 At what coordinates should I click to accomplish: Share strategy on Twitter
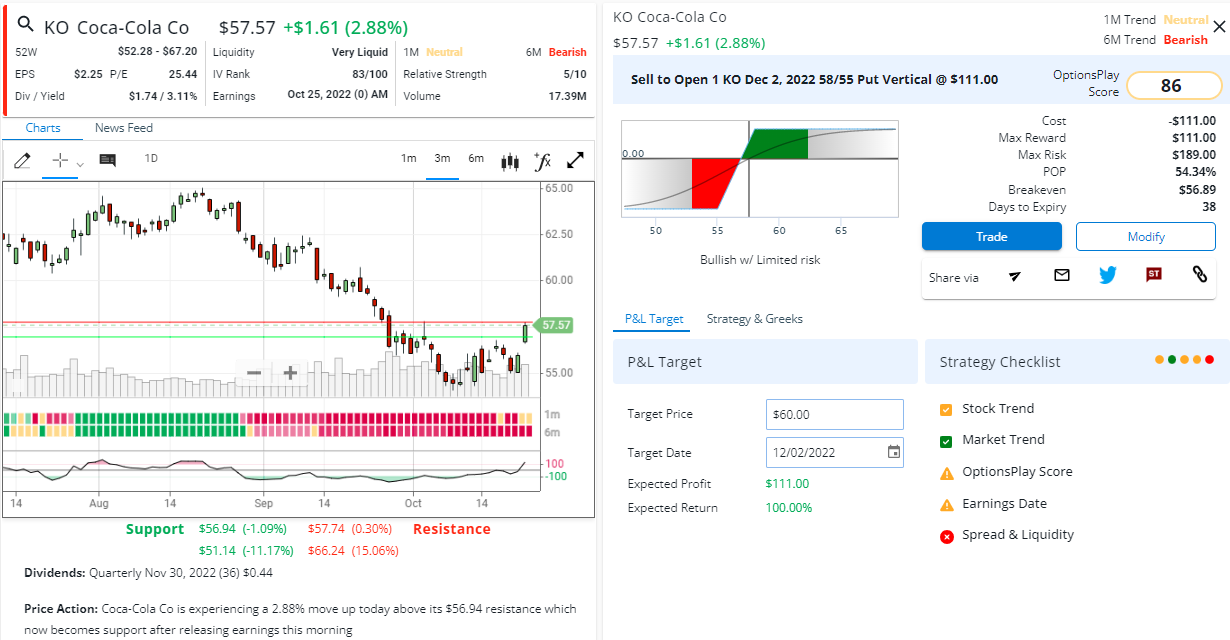[x=1107, y=275]
